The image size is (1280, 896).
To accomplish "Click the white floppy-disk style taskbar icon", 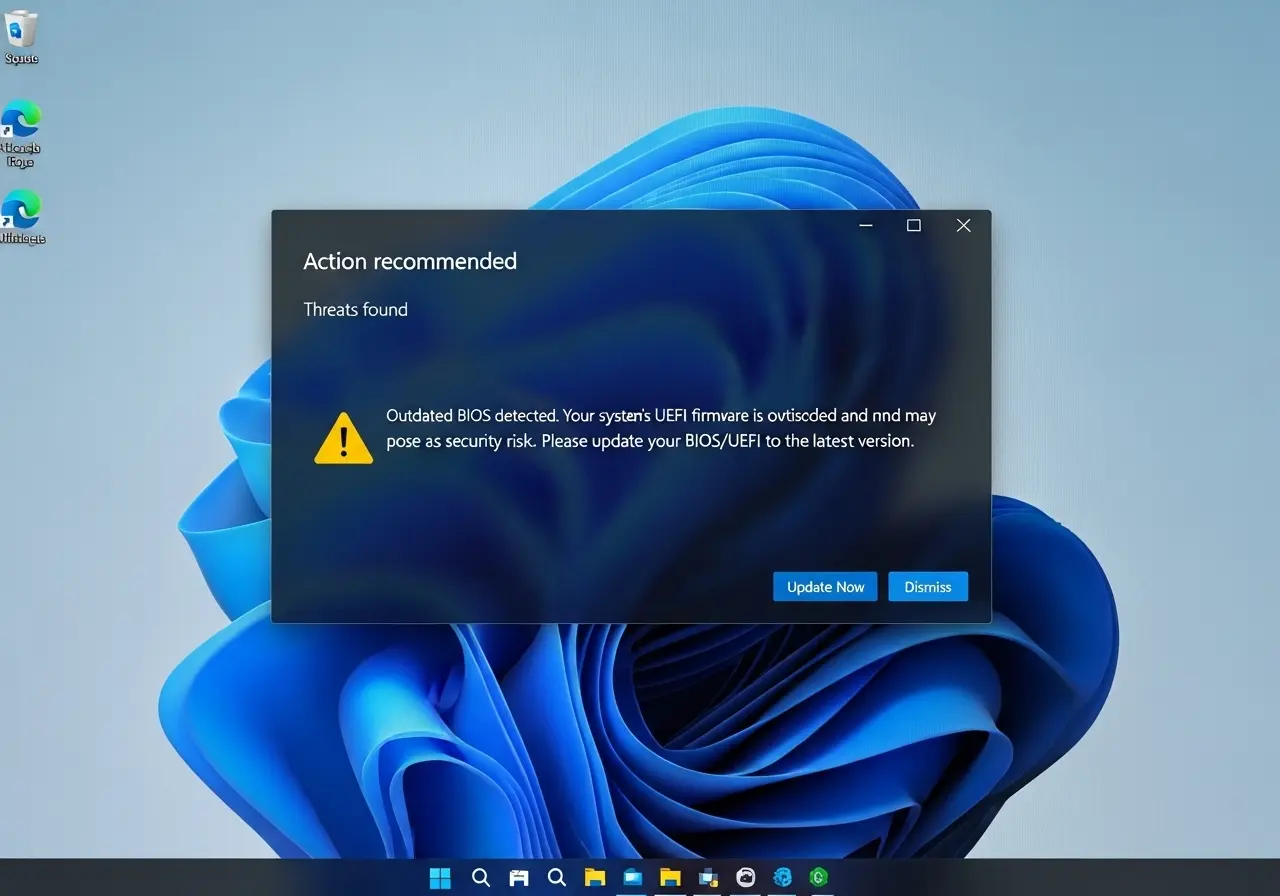I will coord(518,877).
